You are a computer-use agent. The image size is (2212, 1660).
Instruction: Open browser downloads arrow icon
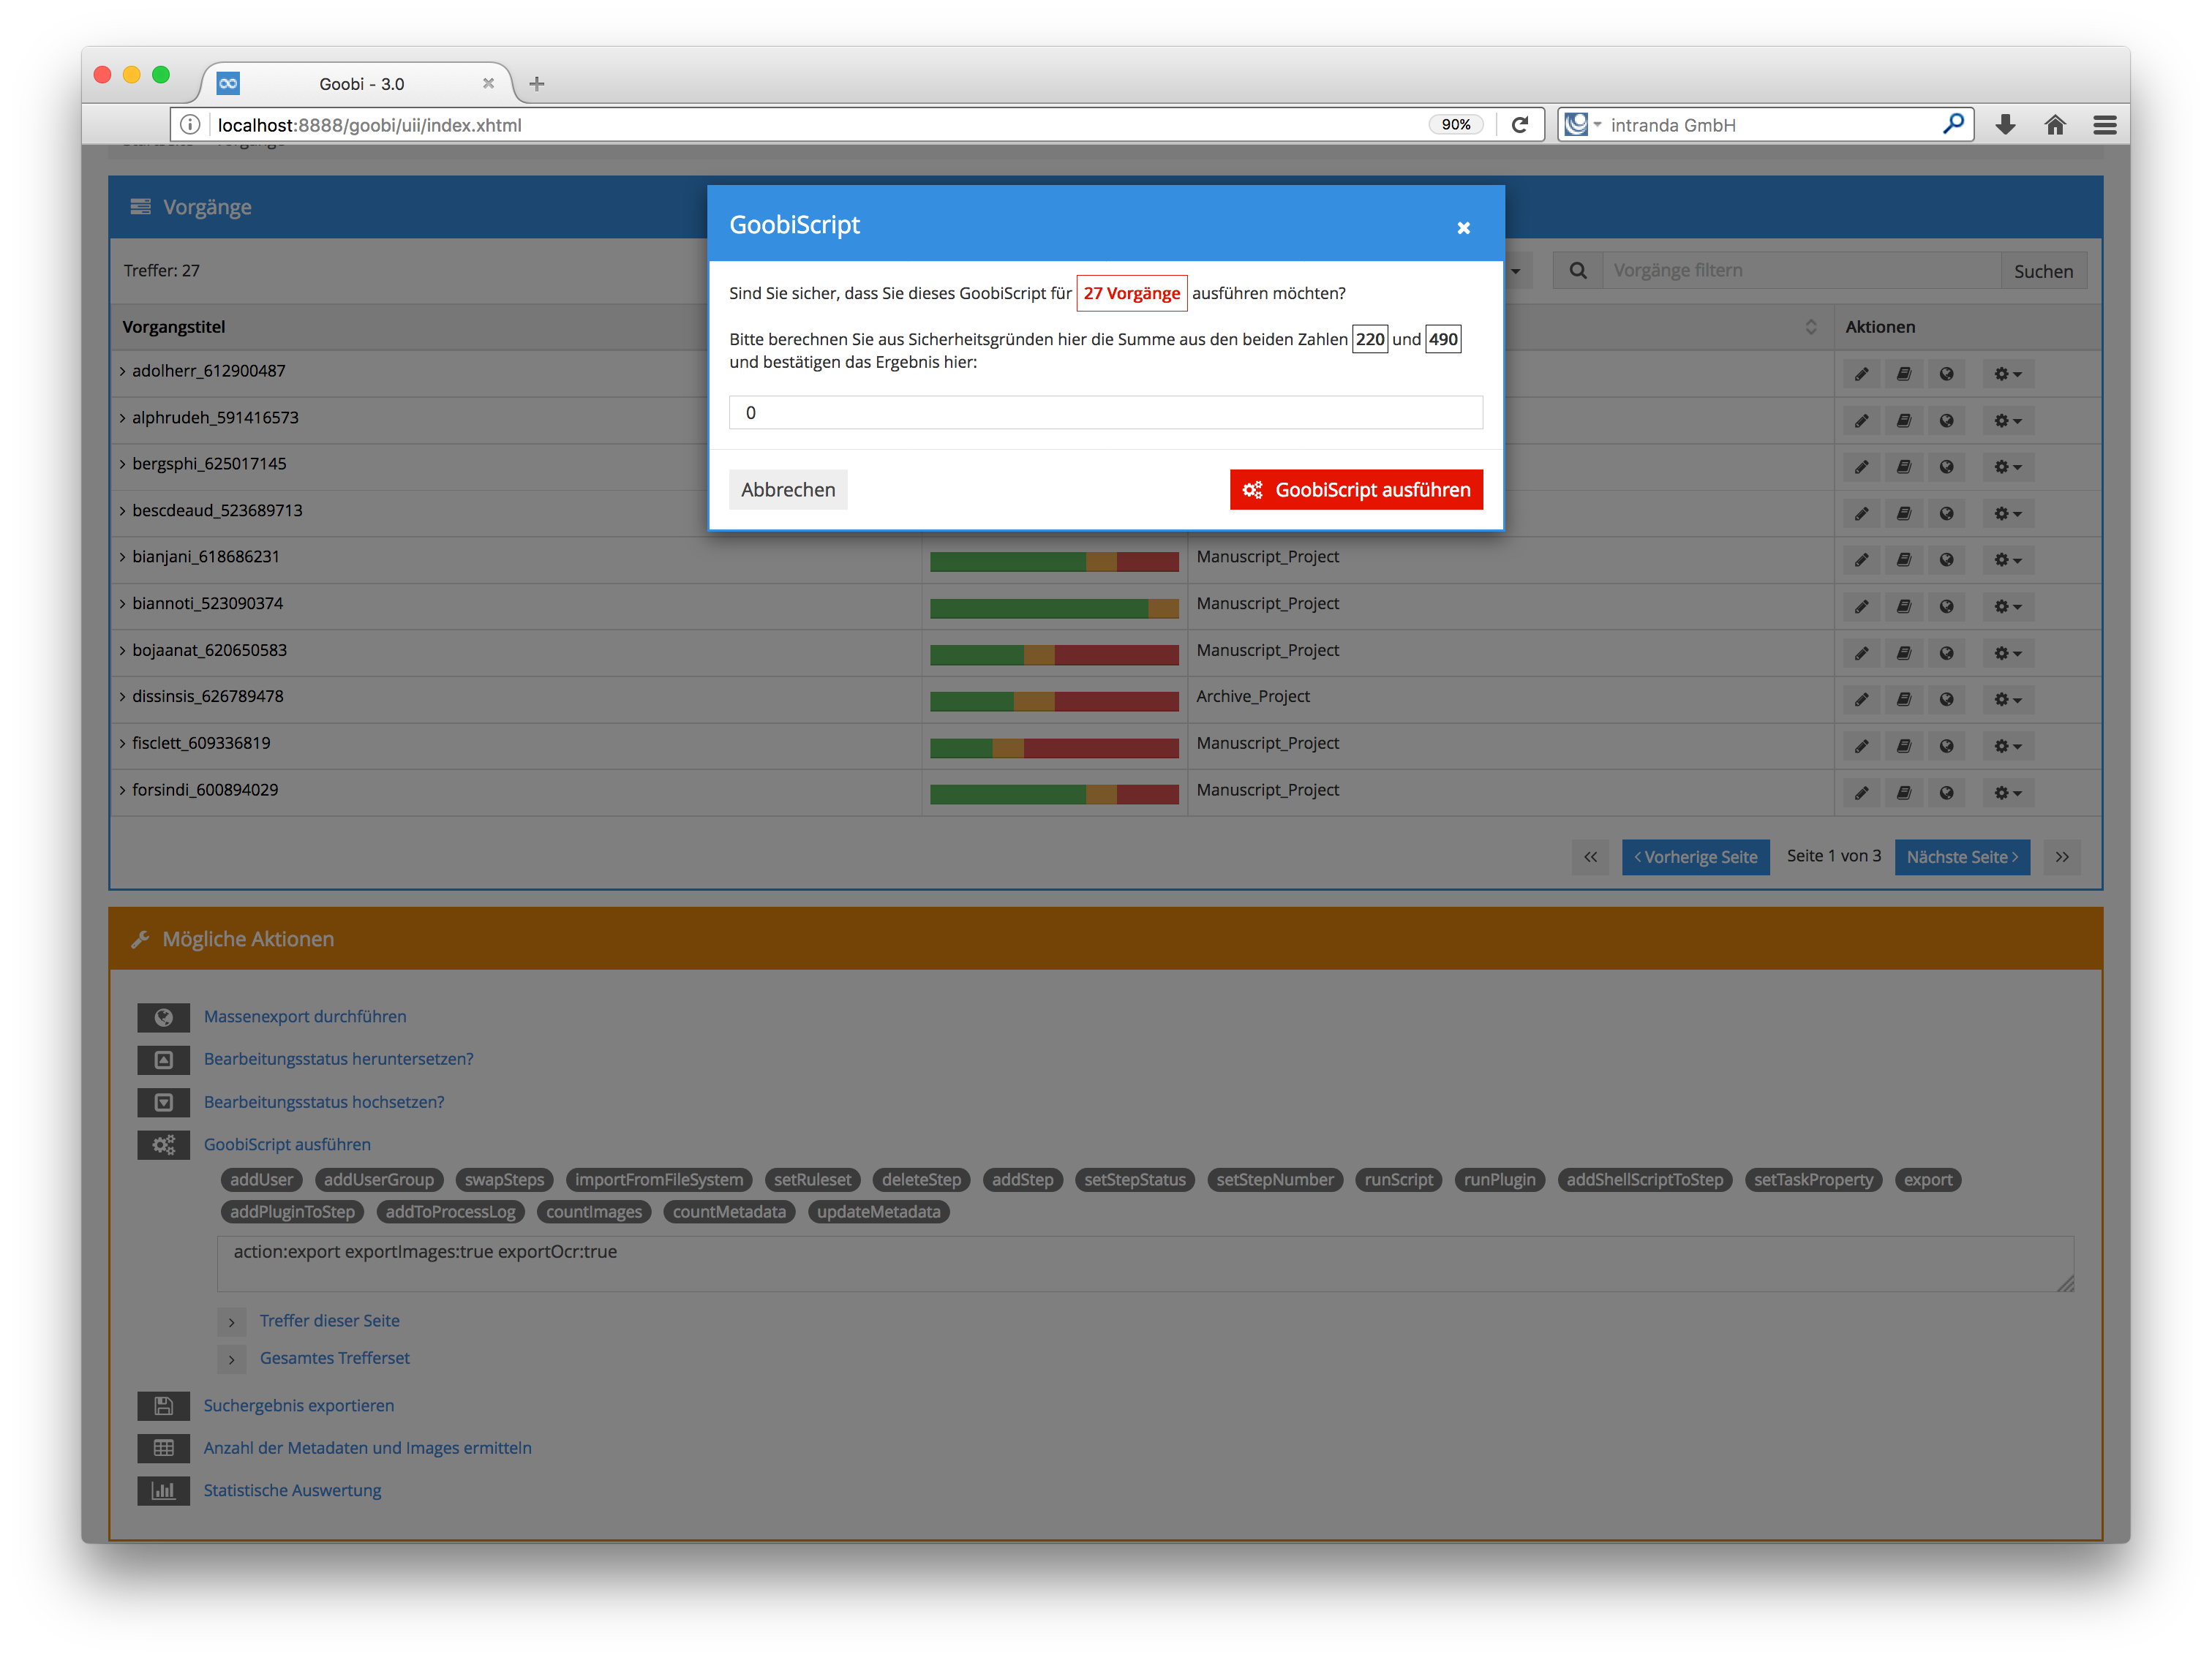point(2005,125)
